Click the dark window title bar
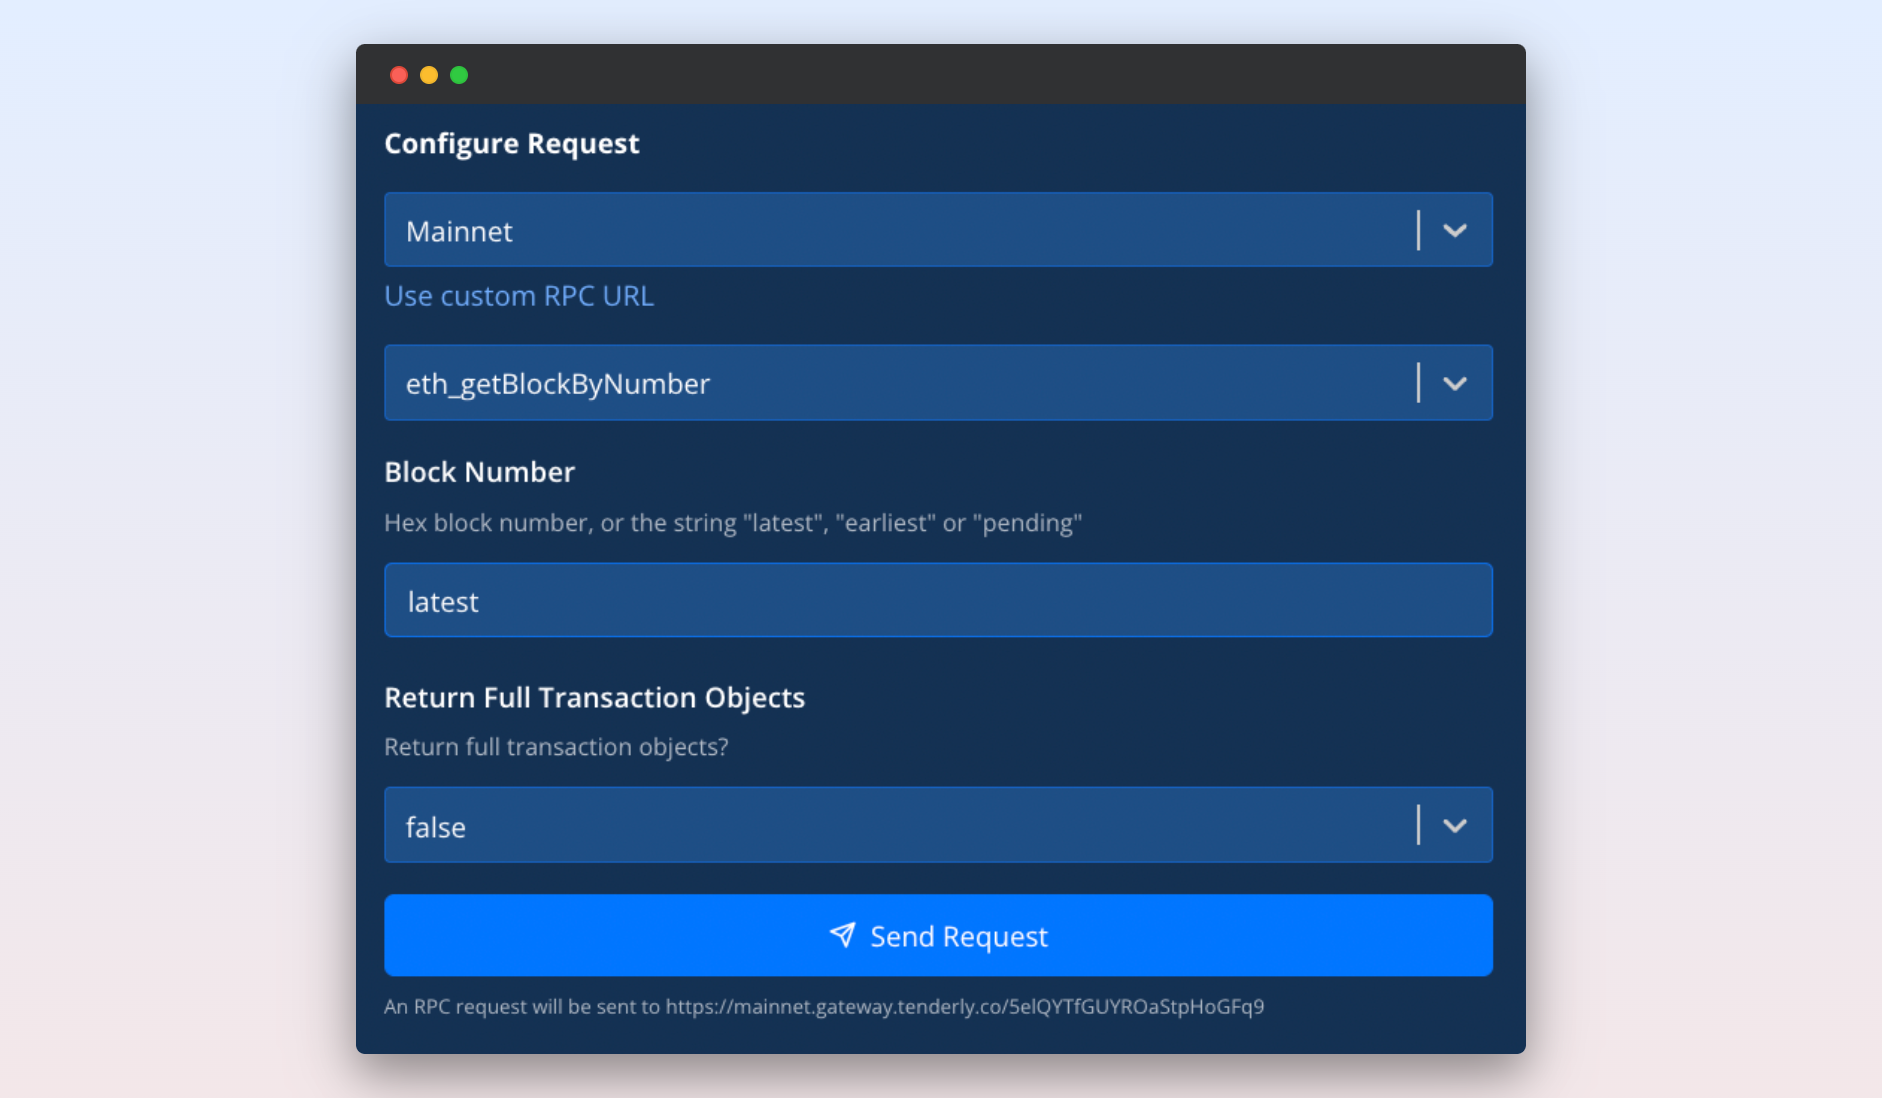 click(940, 75)
